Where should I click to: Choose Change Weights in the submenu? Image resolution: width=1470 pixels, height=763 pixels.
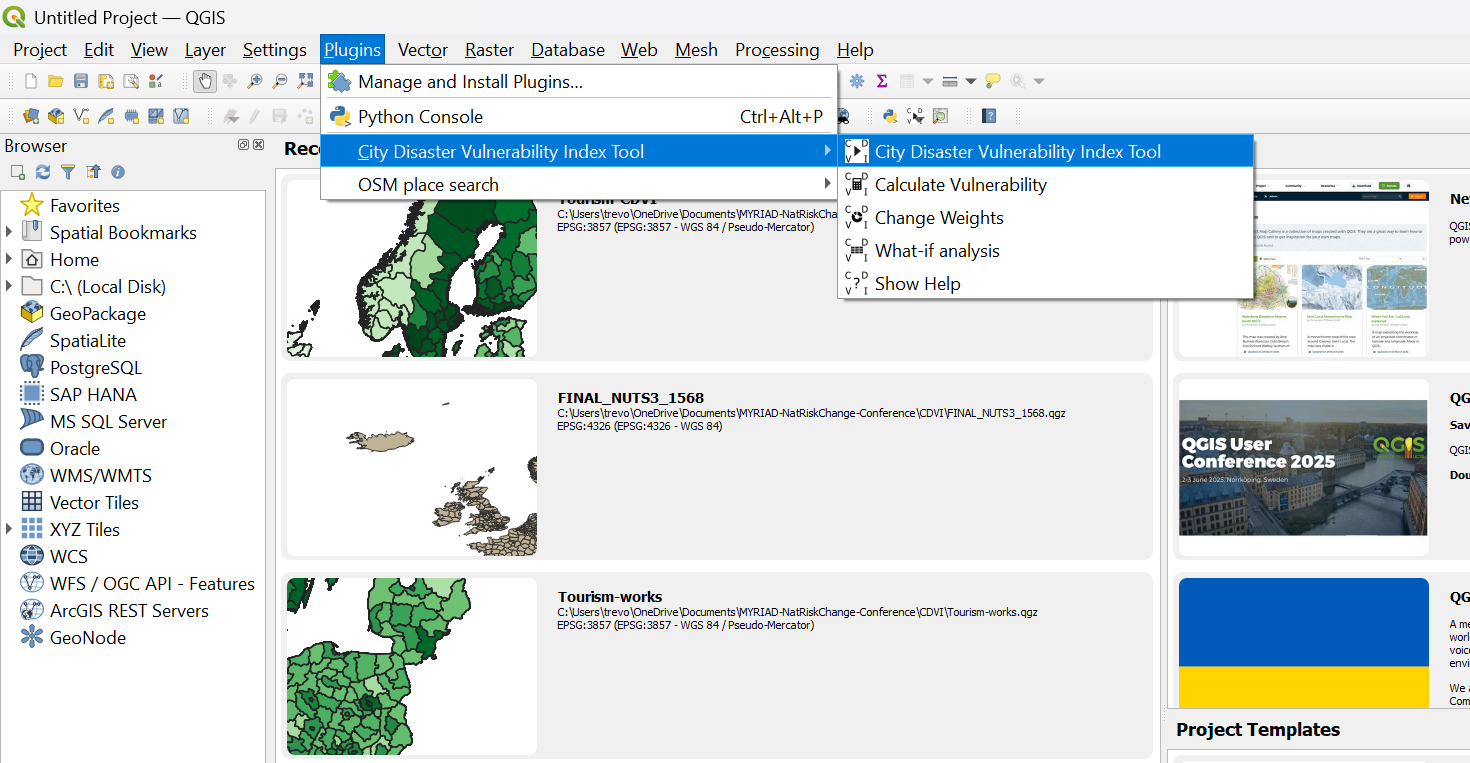pyautogui.click(x=1046, y=217)
